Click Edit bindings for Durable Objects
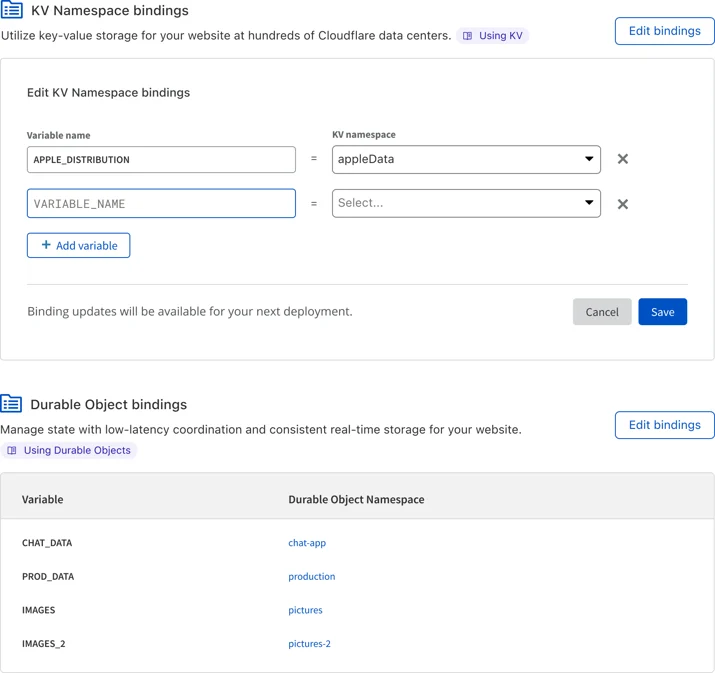This screenshot has height=673, width=715. click(x=664, y=425)
